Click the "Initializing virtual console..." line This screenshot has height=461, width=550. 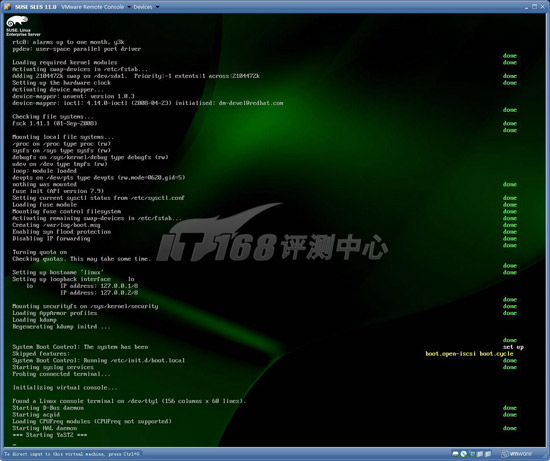65,388
